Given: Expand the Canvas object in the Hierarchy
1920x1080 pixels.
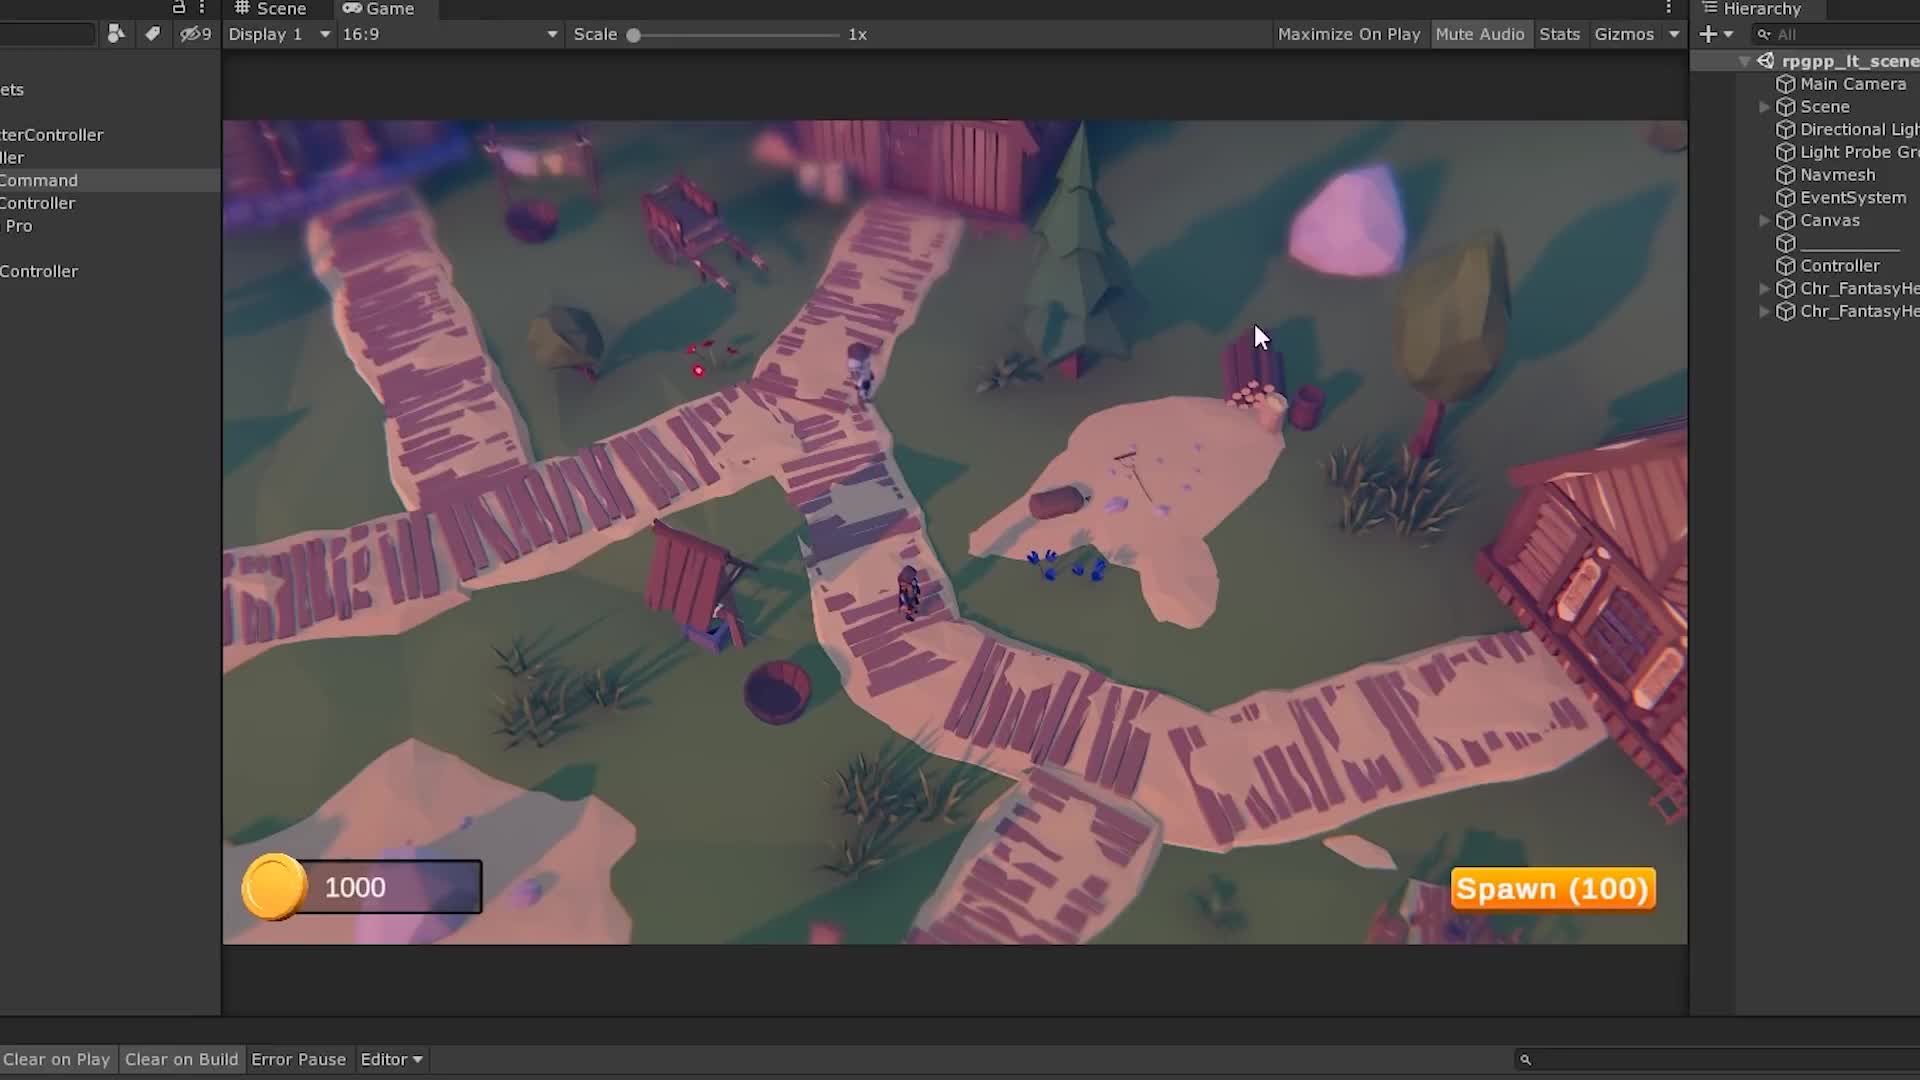Looking at the screenshot, I should coord(1764,220).
